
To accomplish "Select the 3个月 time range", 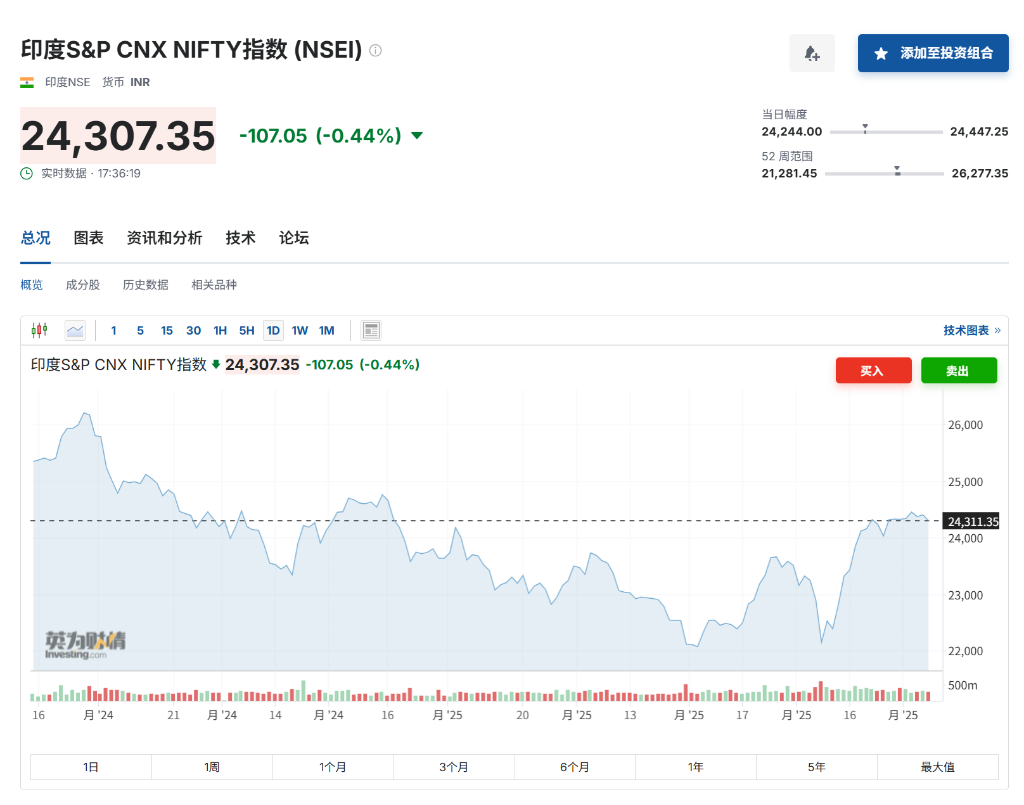I will 453,767.
